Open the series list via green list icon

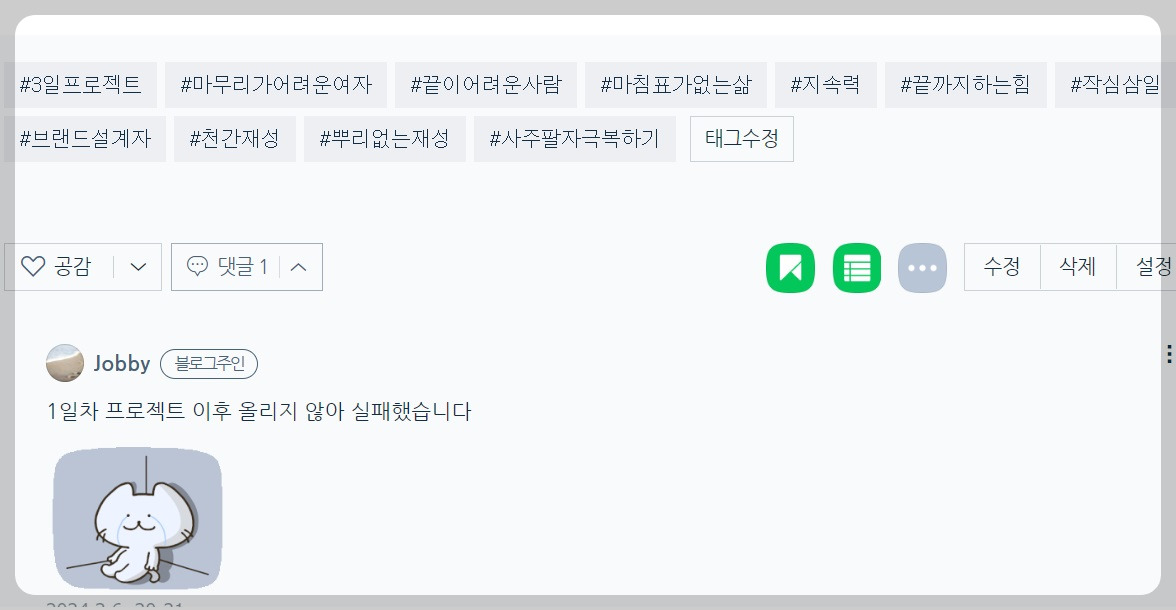point(856,266)
